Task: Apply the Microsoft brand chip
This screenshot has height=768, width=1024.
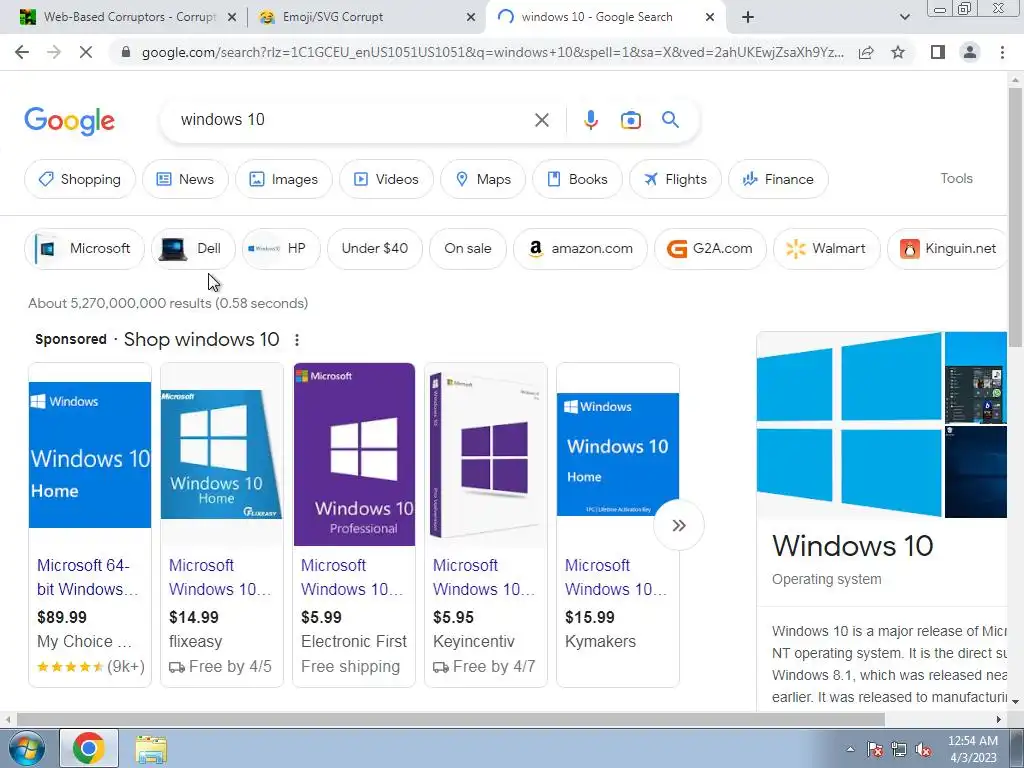Action: tap(84, 248)
